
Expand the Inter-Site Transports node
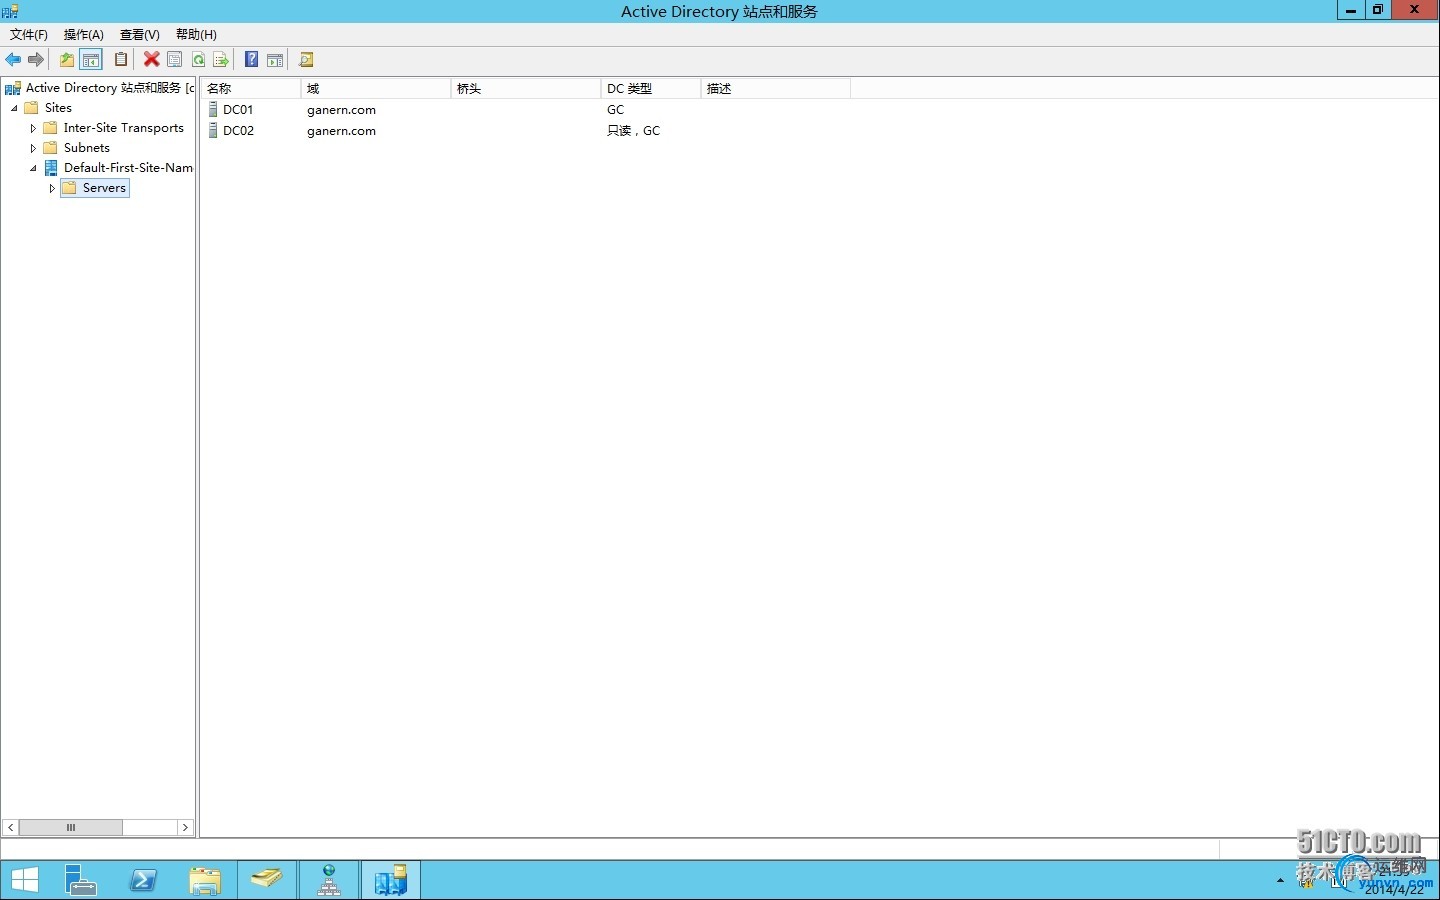tap(33, 128)
